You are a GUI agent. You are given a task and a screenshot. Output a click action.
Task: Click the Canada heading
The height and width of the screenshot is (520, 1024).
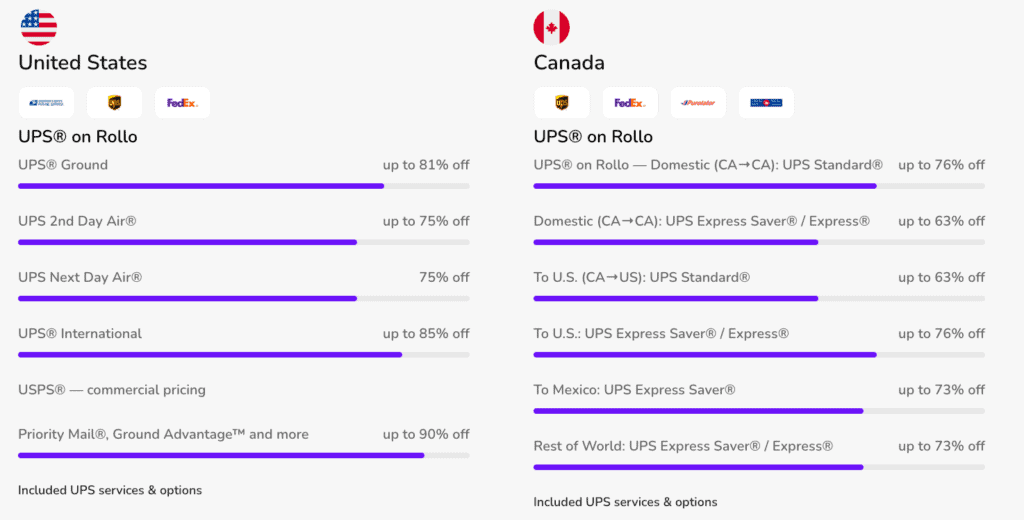569,63
